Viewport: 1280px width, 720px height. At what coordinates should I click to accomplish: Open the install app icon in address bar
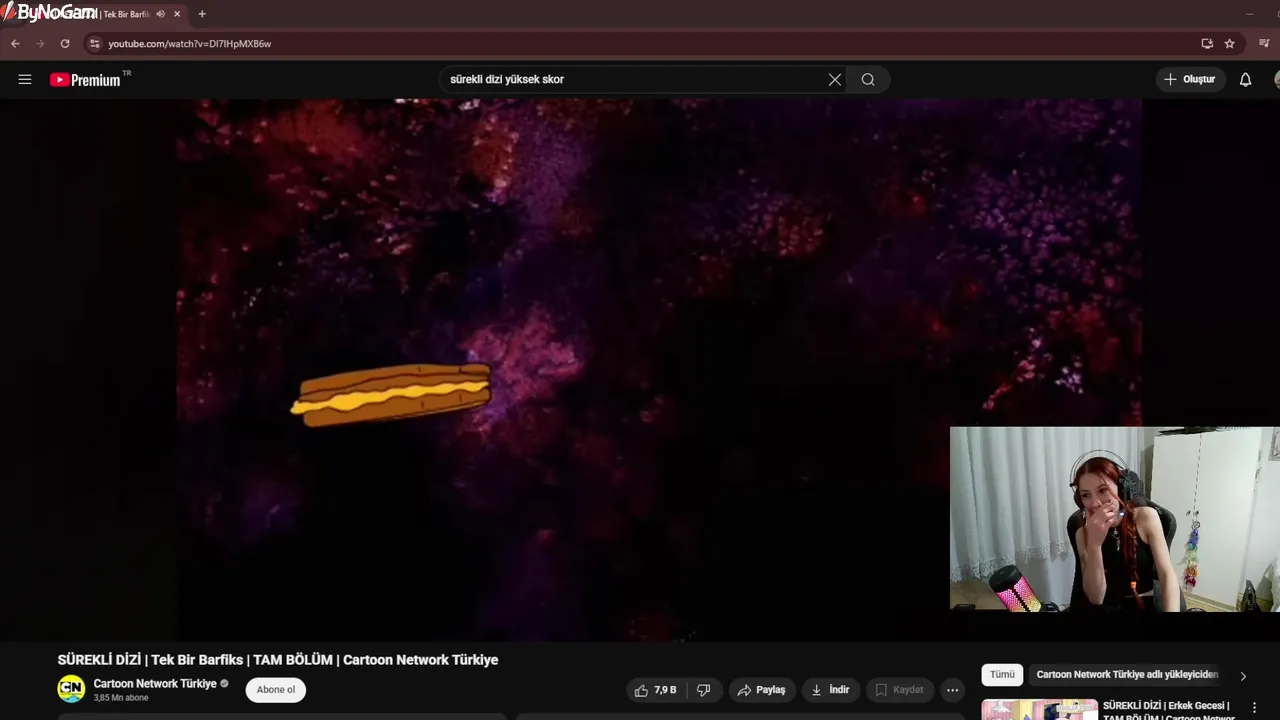coord(1207,44)
